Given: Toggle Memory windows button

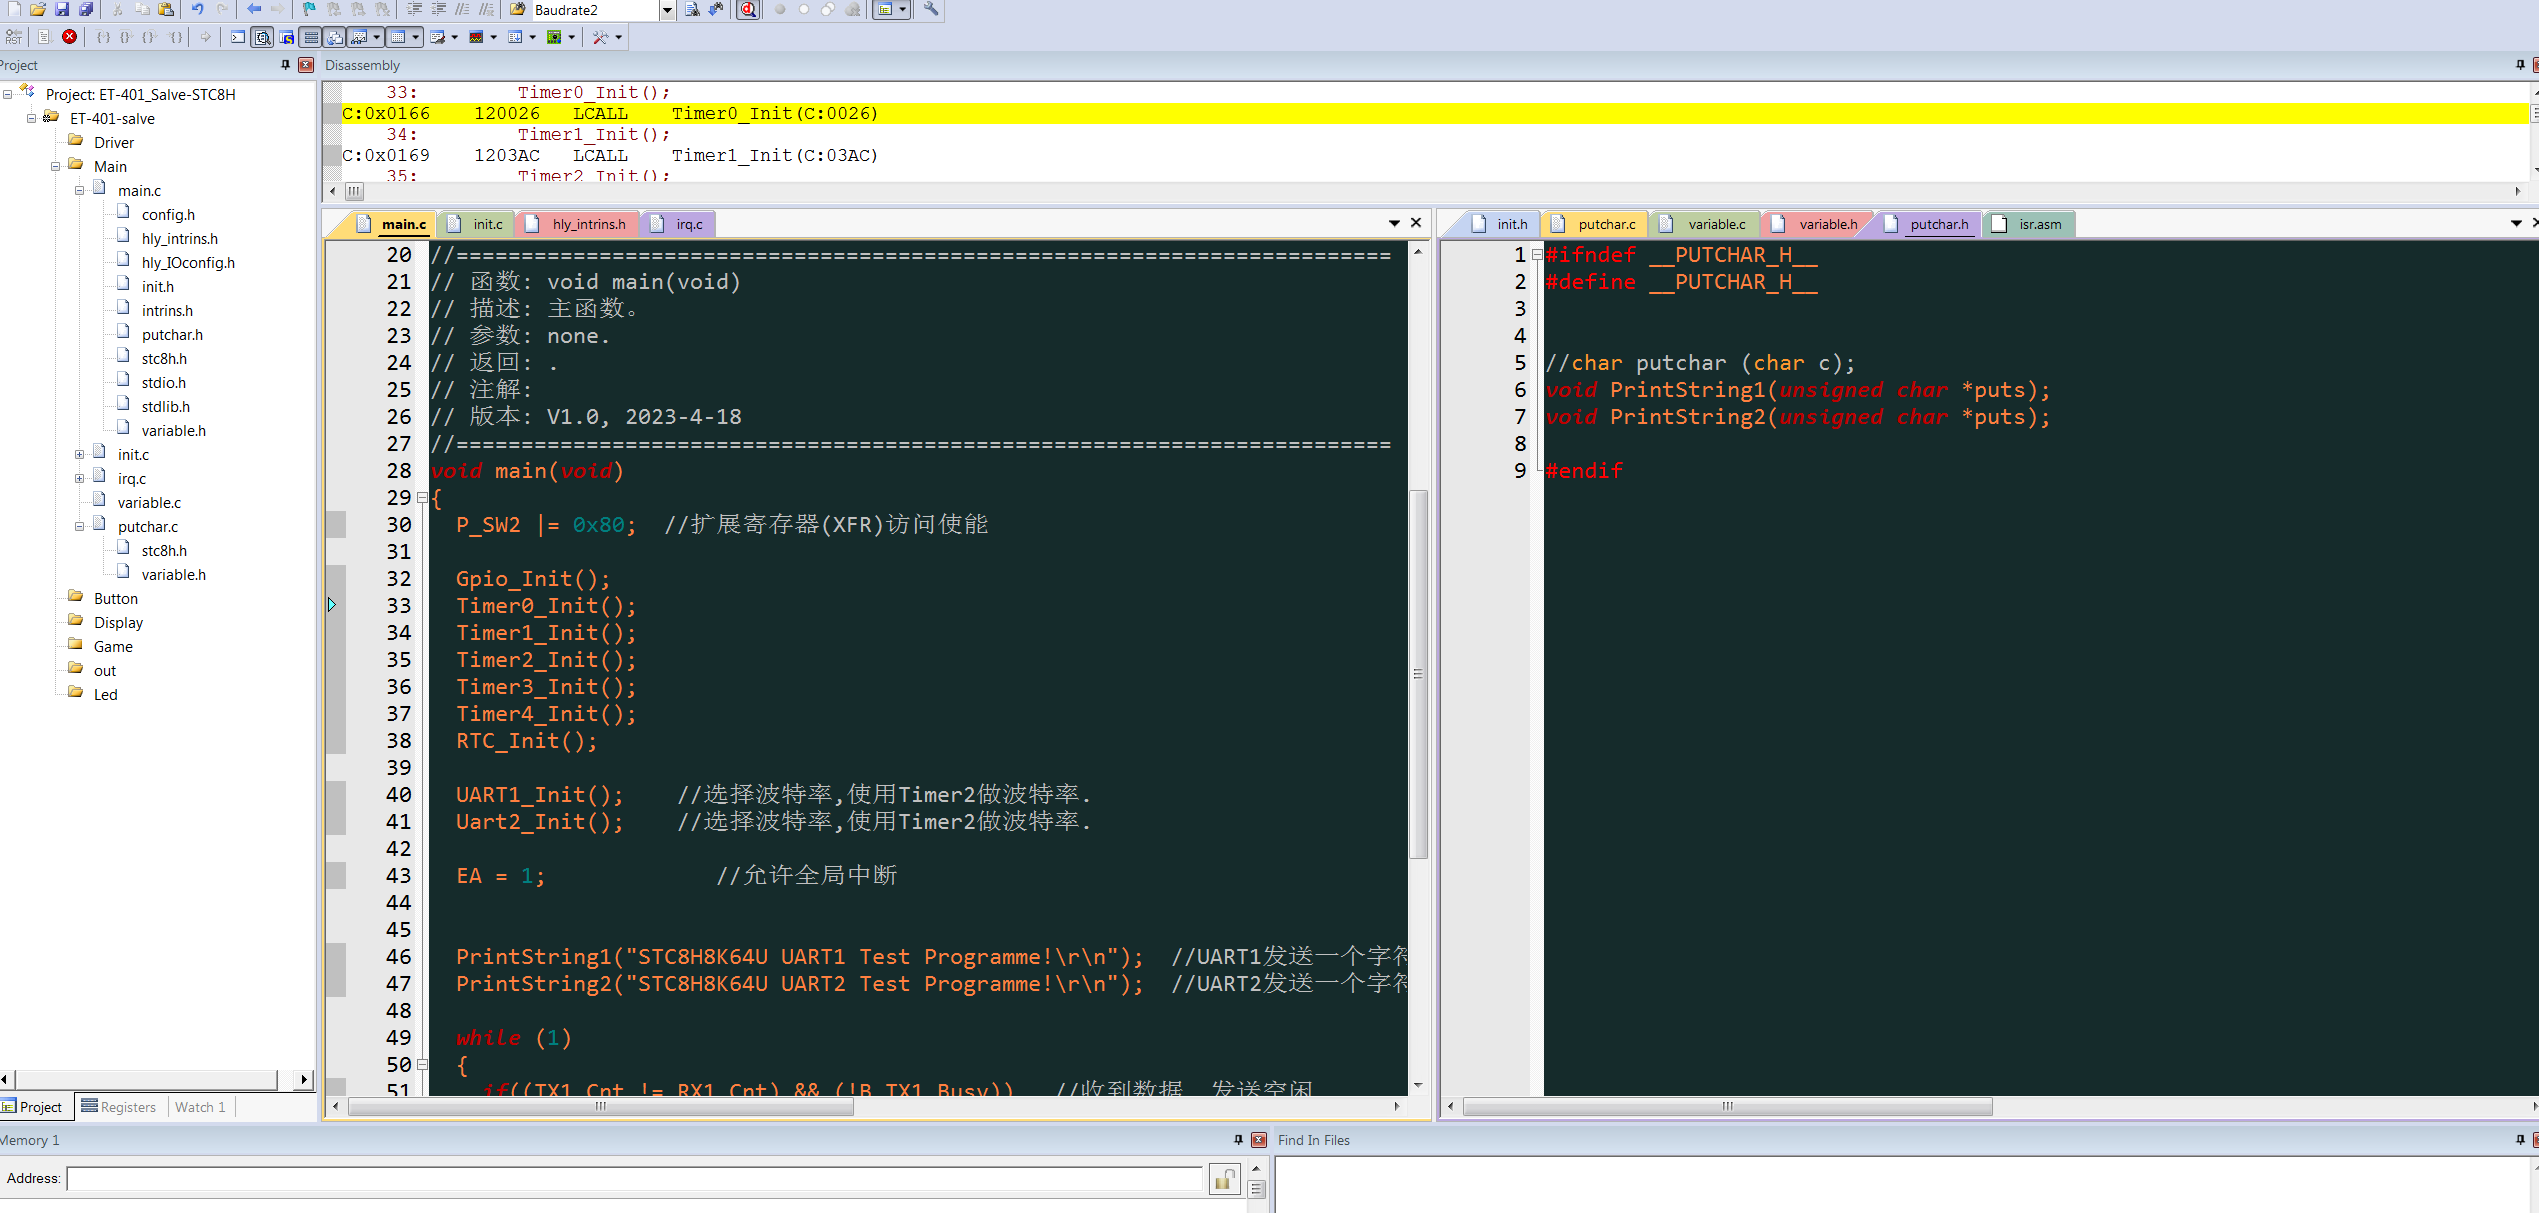Looking at the screenshot, I should (398, 37).
